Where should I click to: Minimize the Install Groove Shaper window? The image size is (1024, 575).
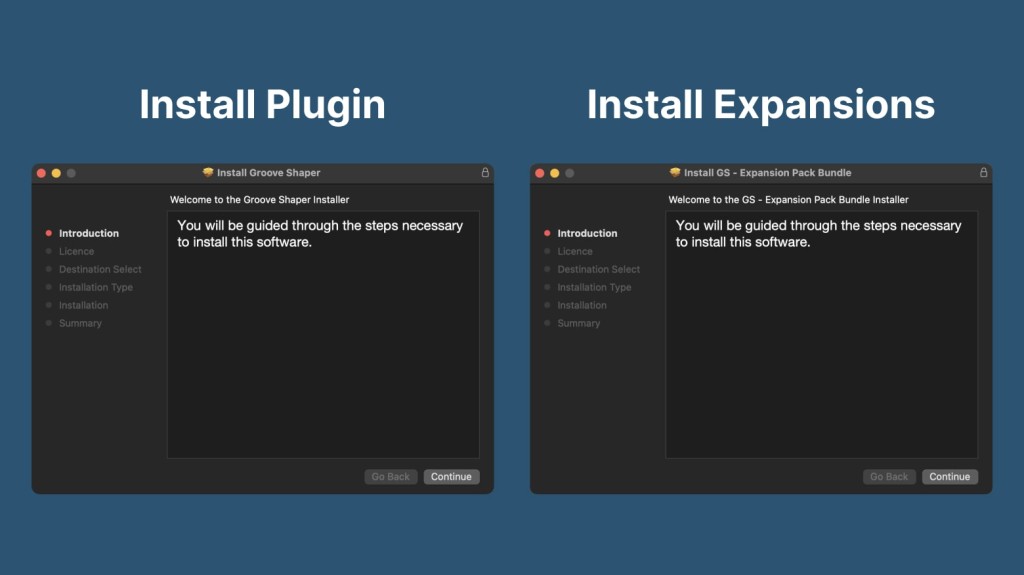point(56,173)
